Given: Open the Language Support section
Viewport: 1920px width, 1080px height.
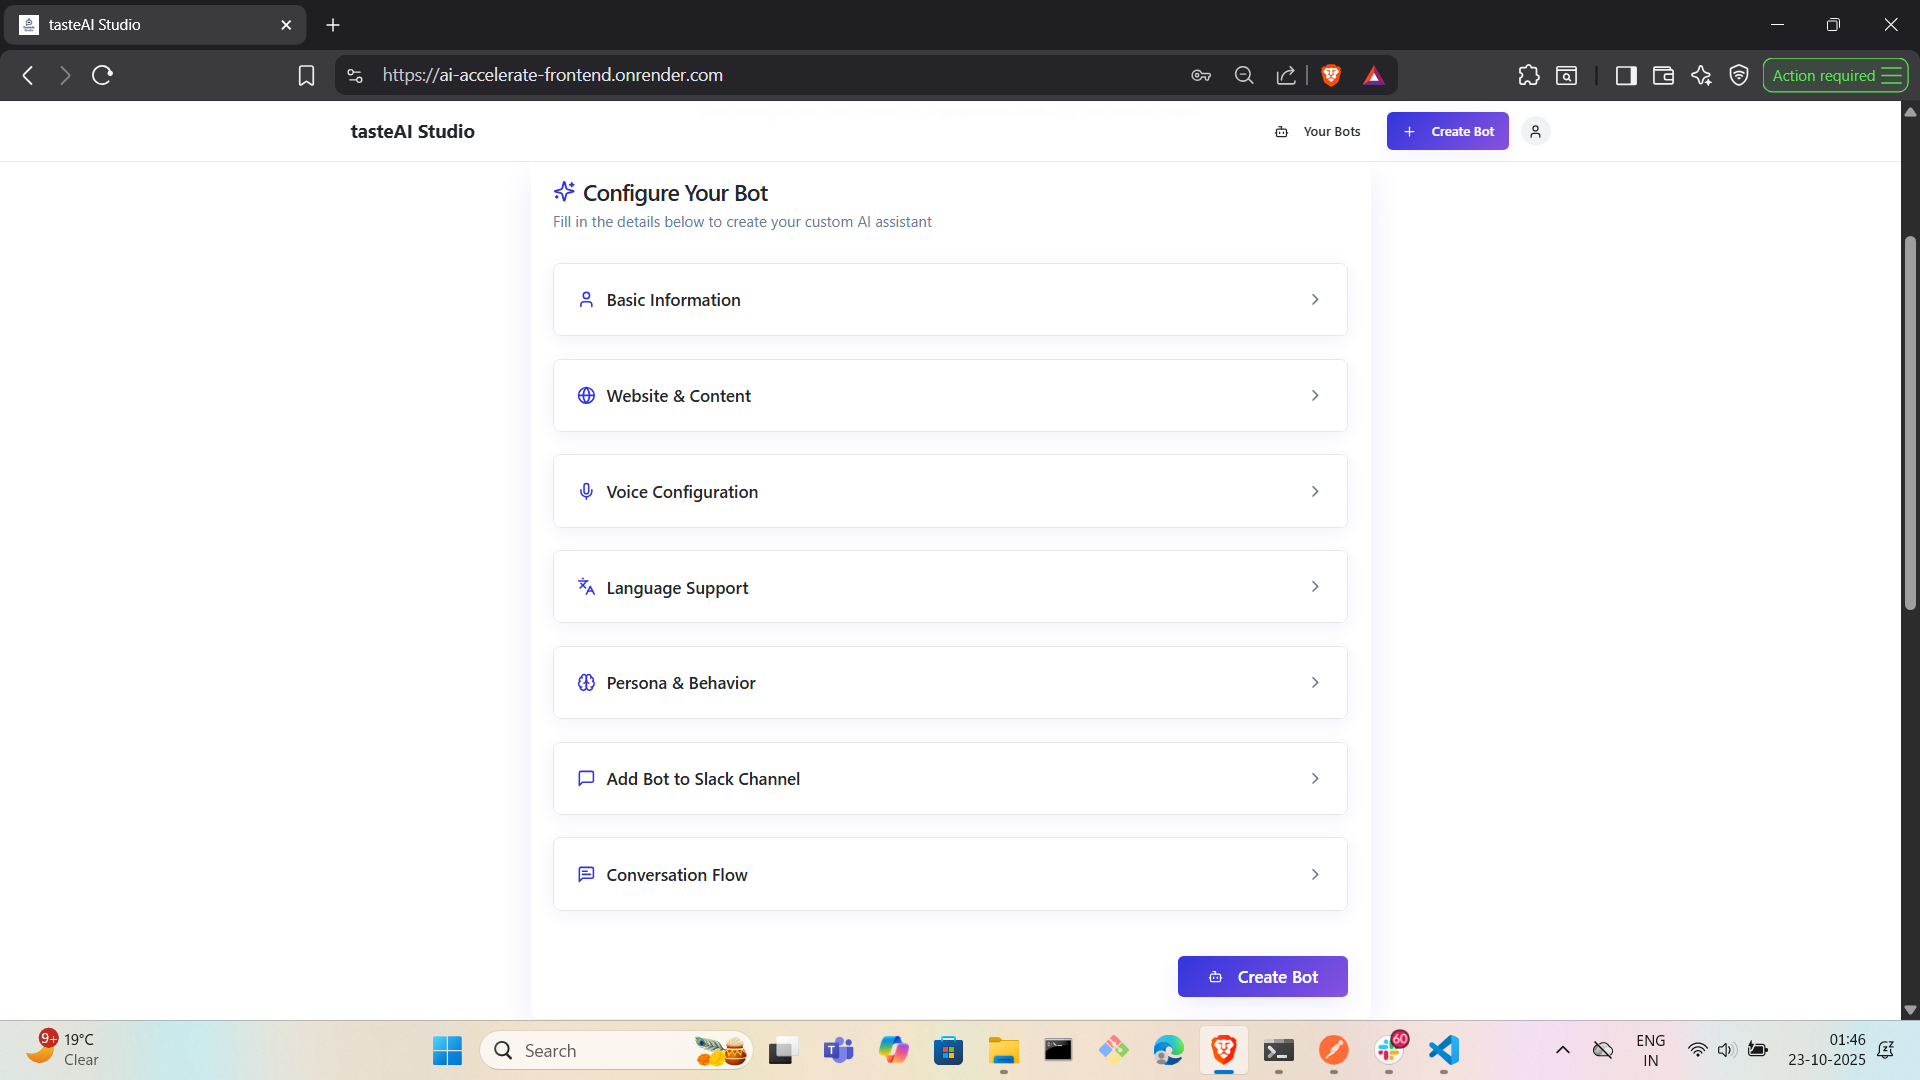Looking at the screenshot, I should 949,587.
